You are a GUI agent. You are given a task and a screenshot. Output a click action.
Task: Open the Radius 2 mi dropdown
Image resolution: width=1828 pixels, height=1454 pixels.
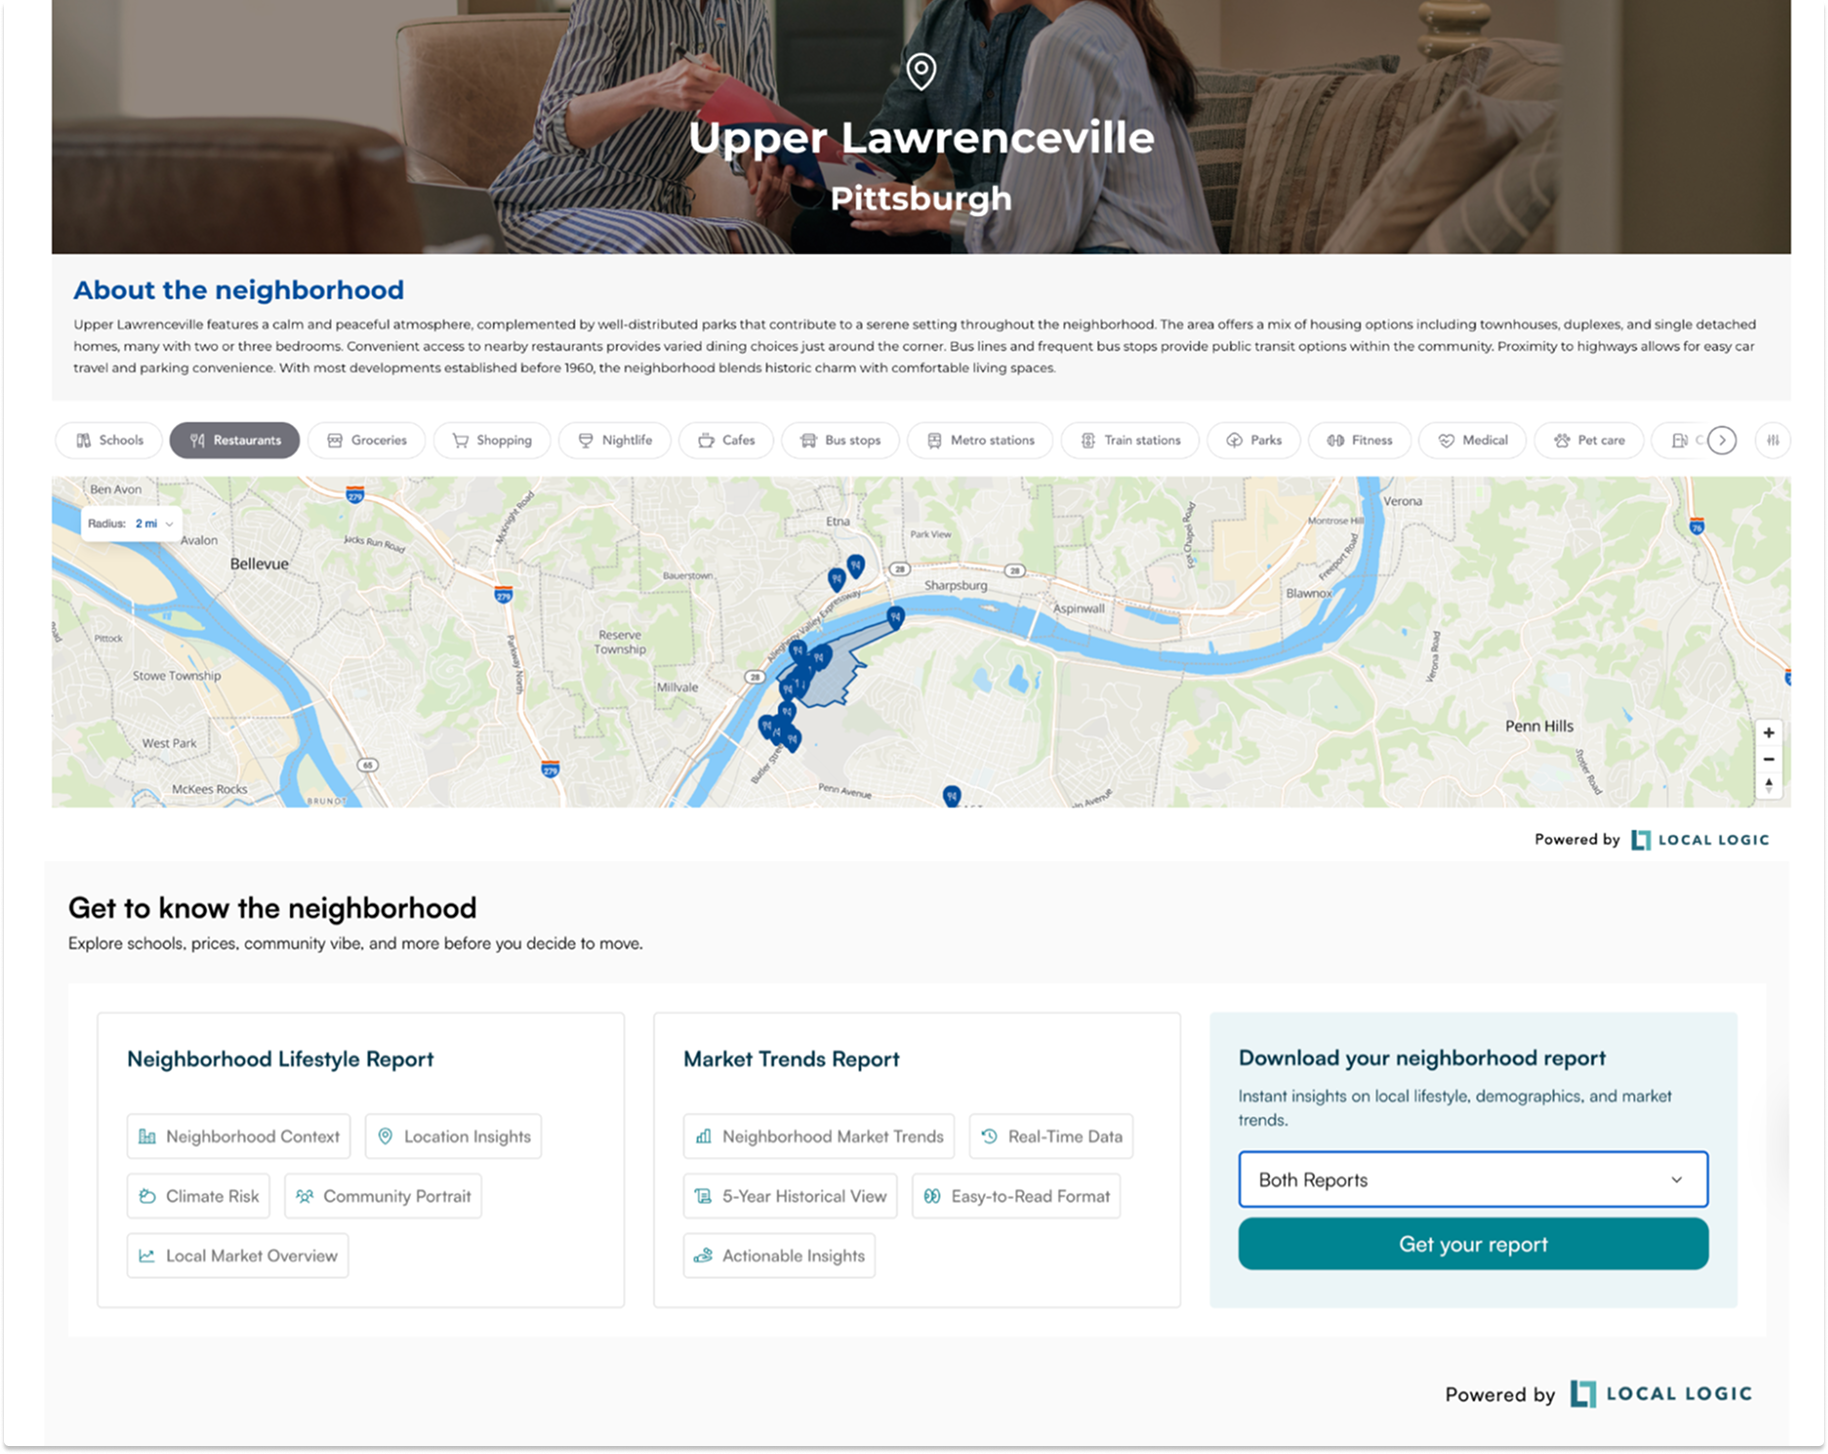pos(130,523)
